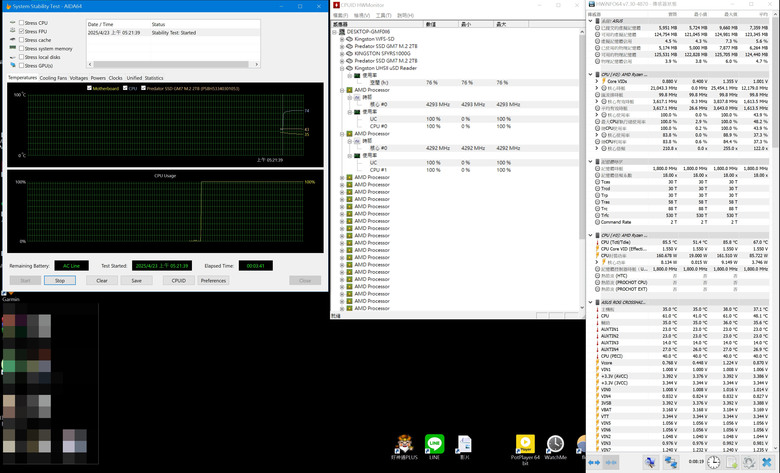Image resolution: width=780 pixels, height=473 pixels.
Task: Toggle the Motherboard graph checkbox
Action: [89, 88]
